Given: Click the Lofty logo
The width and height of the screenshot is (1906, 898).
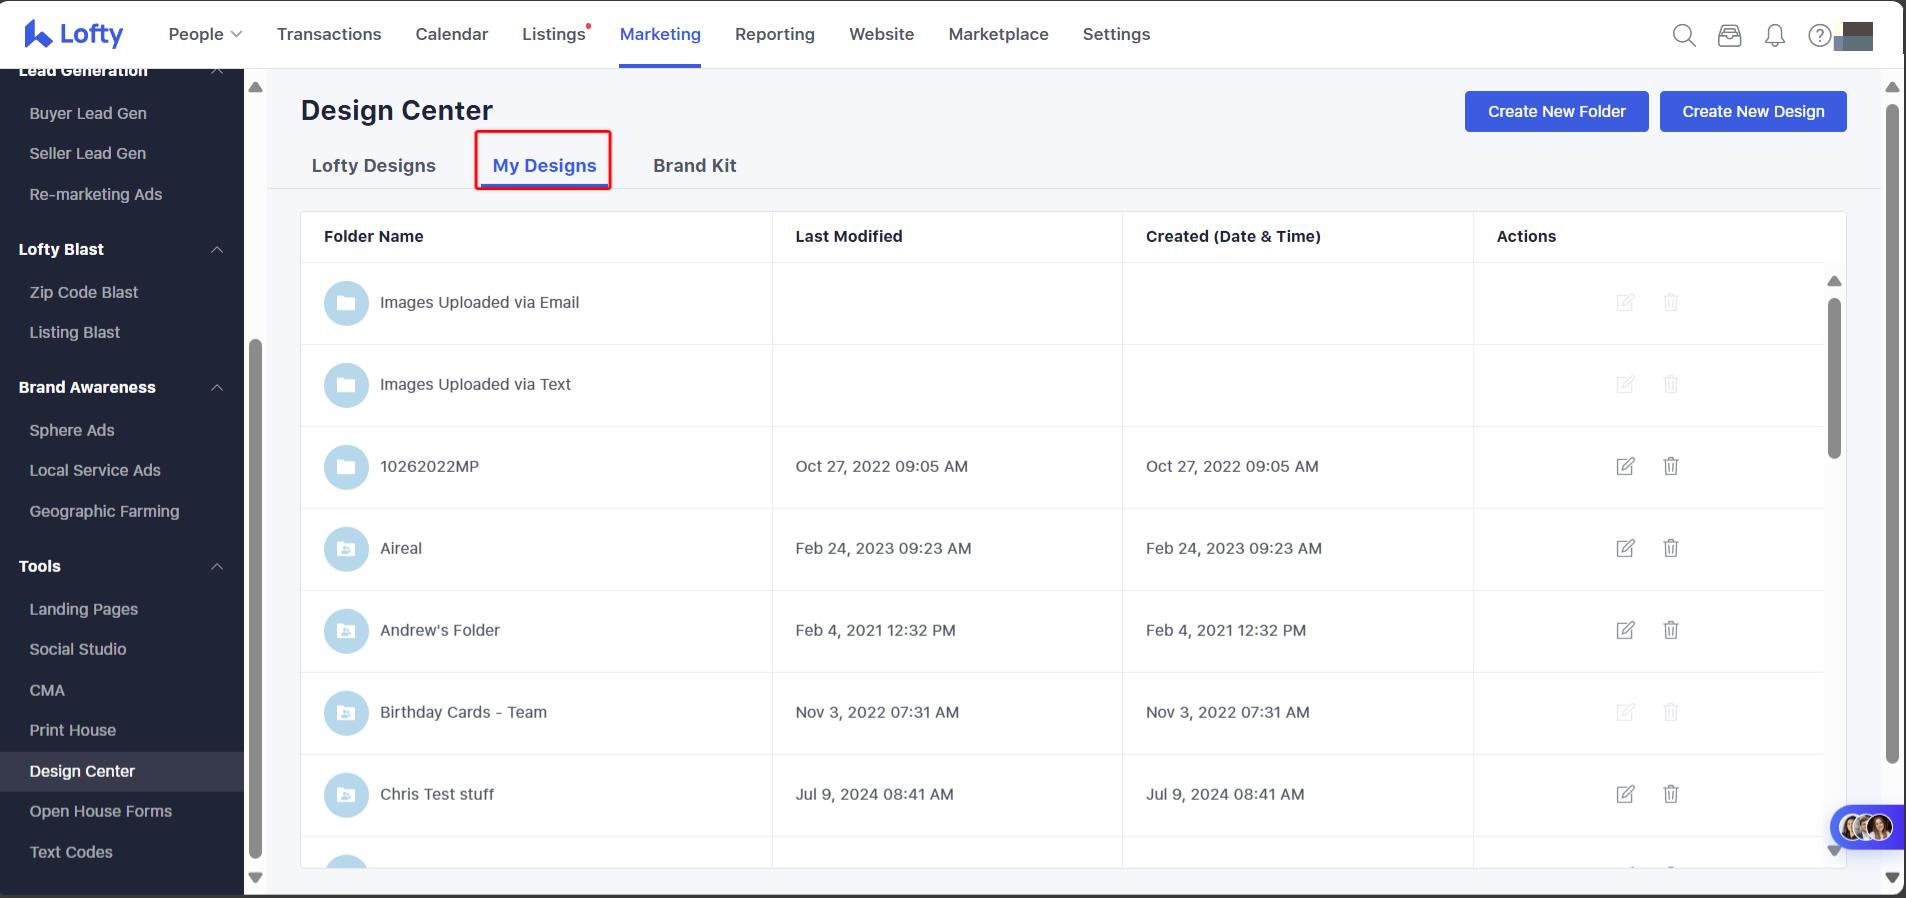Looking at the screenshot, I should click(74, 34).
